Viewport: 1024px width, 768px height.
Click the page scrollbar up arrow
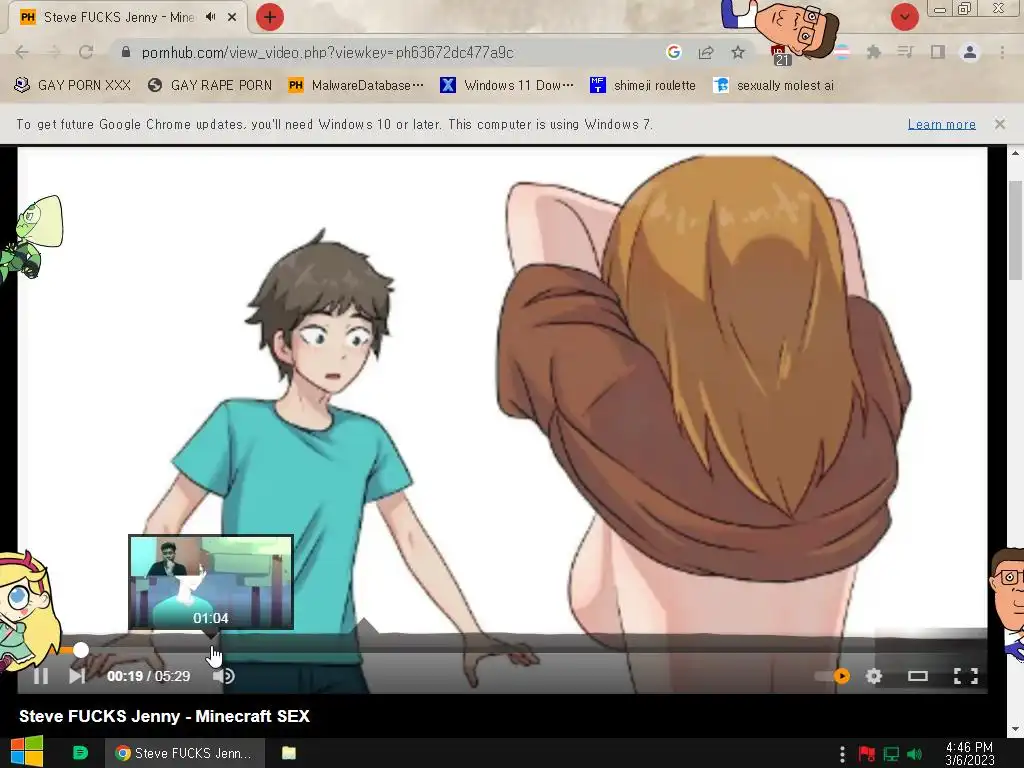tap(1016, 153)
